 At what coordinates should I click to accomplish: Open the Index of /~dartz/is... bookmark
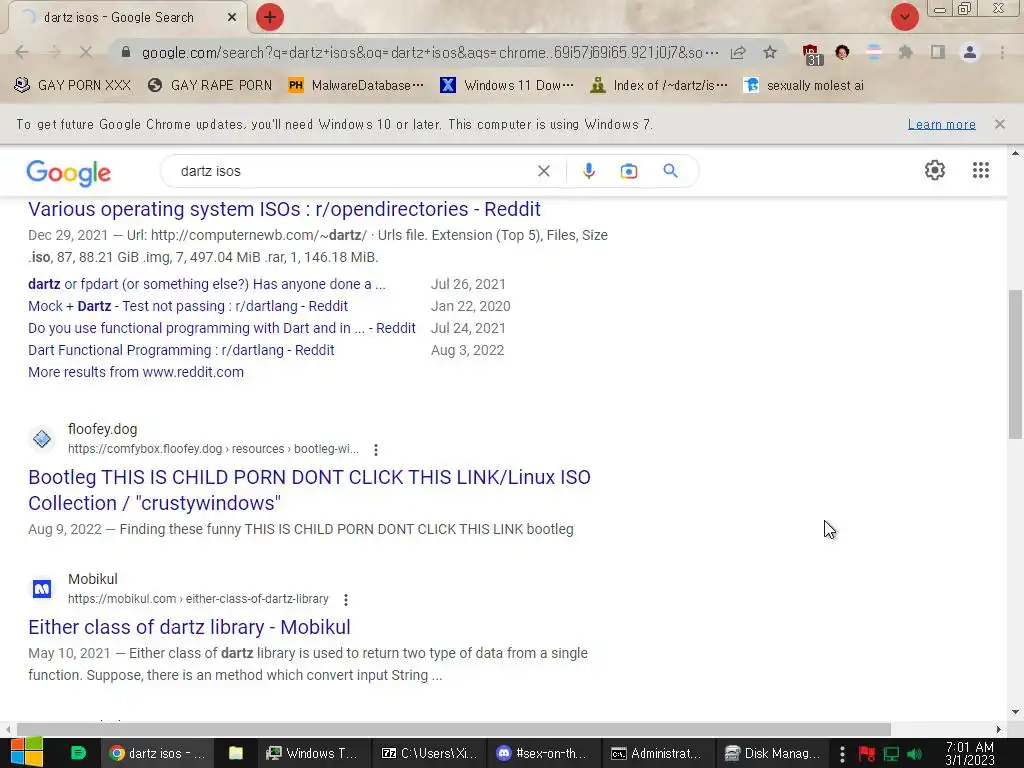(x=658, y=85)
